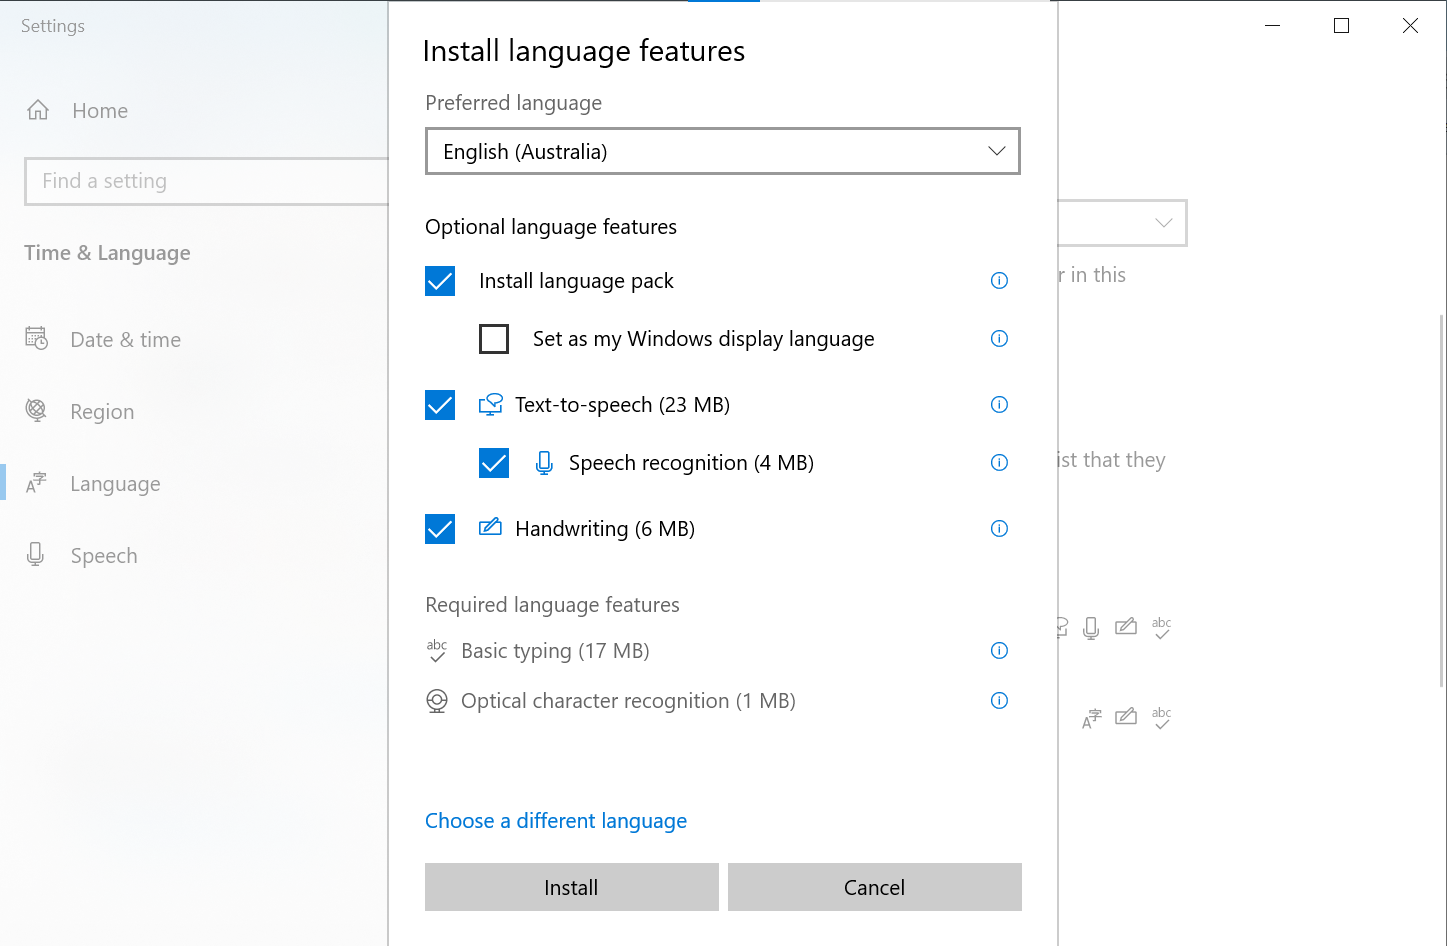The height and width of the screenshot is (946, 1447).
Task: Uncheck Install language pack
Action: click(x=440, y=281)
